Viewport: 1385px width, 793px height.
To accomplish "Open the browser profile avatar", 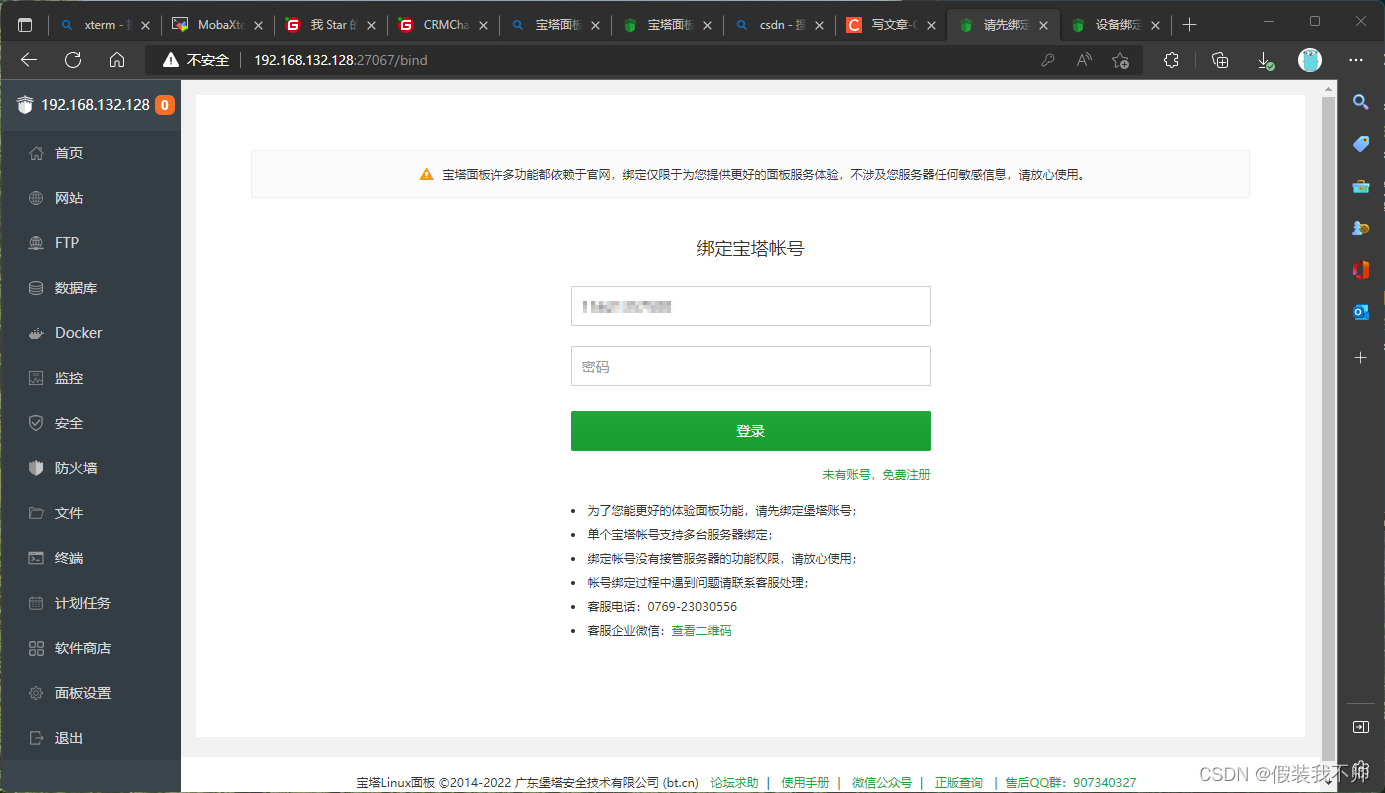I will pos(1310,60).
